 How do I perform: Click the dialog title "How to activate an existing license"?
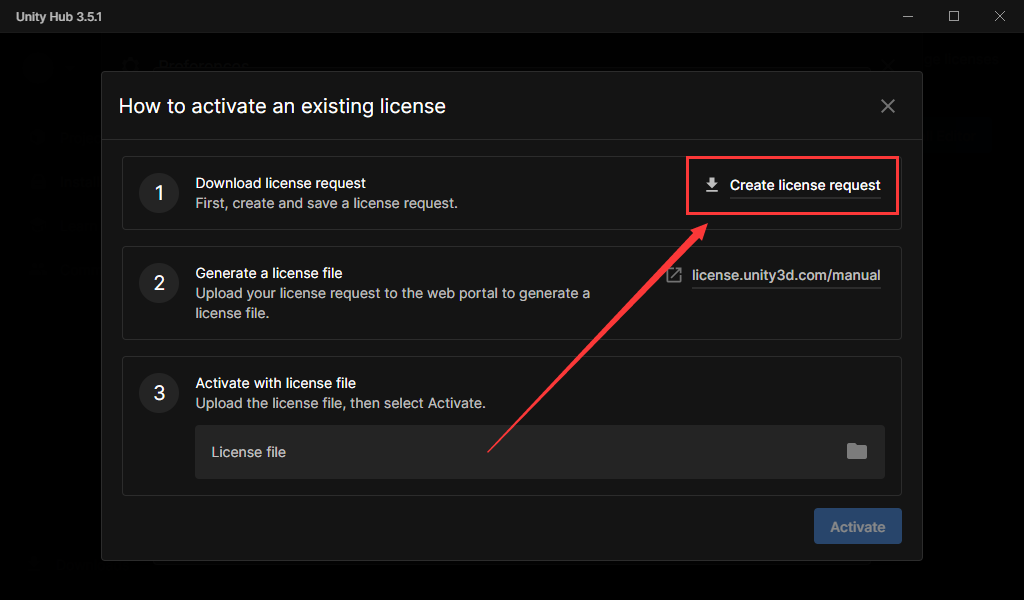(282, 106)
